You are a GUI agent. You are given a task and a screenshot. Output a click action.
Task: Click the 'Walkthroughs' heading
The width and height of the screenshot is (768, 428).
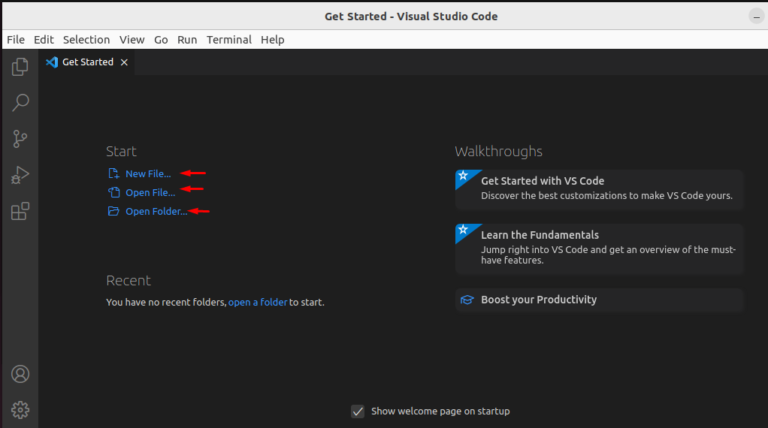498,151
